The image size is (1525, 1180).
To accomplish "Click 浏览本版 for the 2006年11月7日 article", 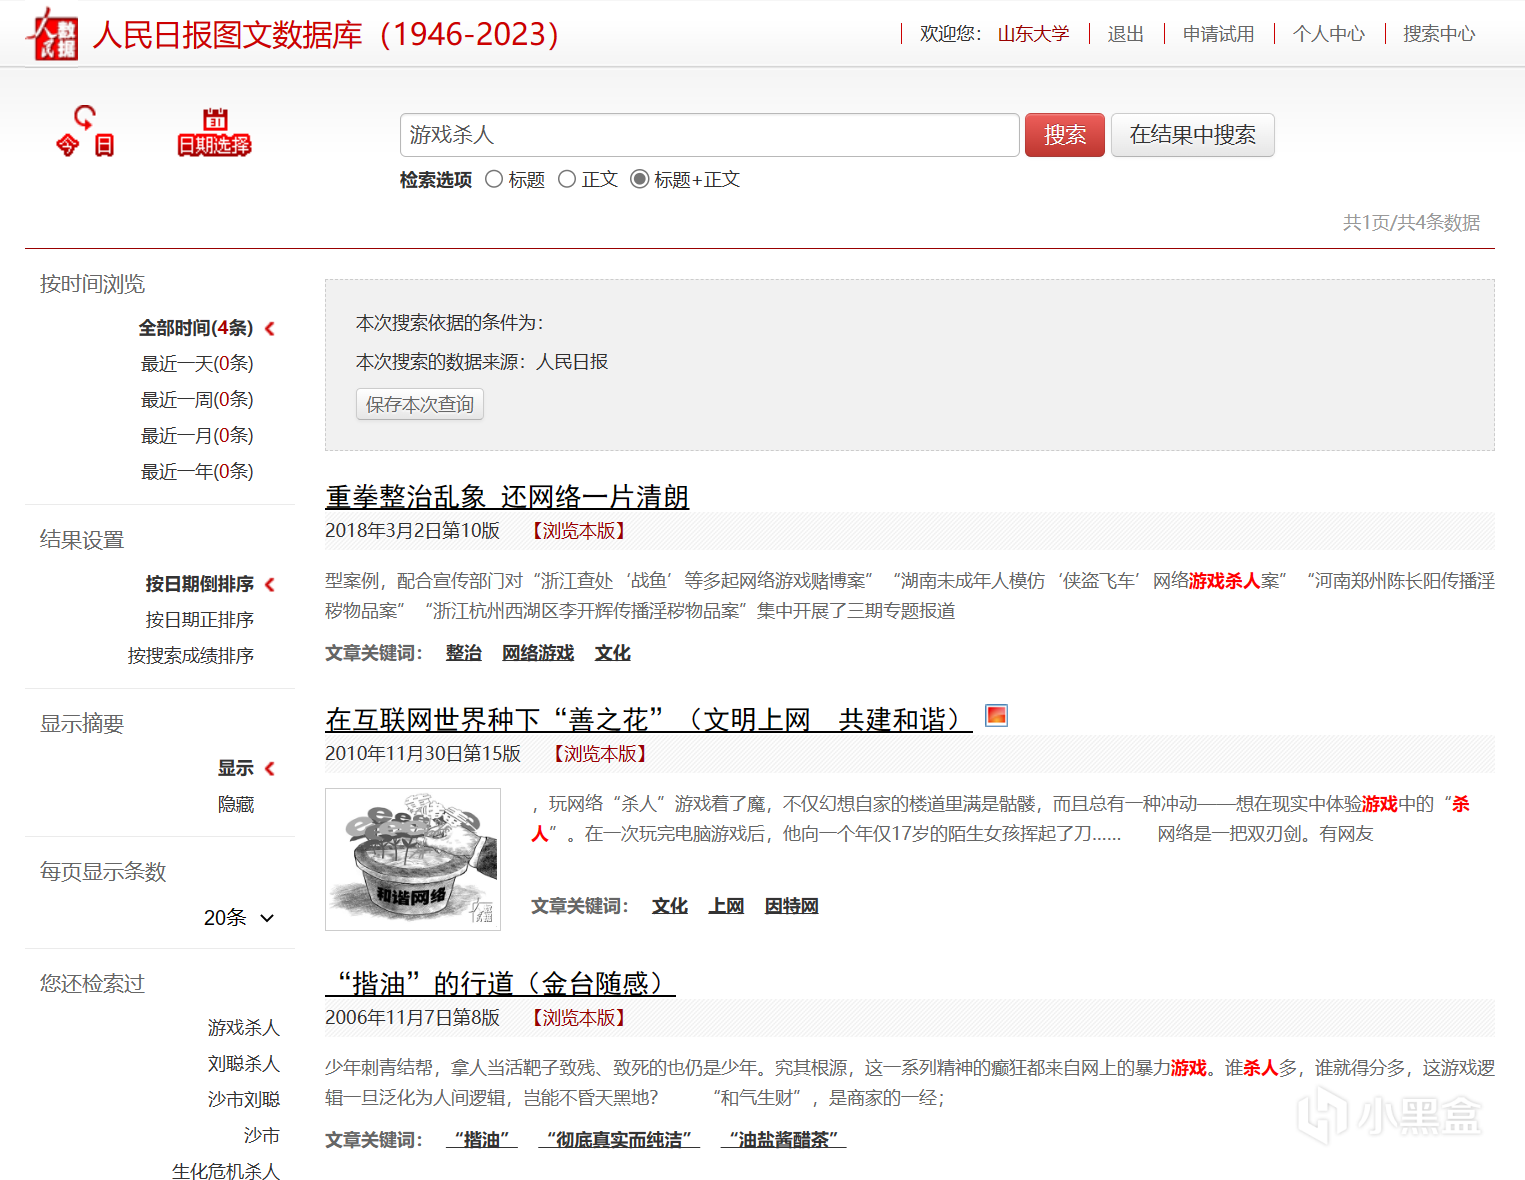I will pos(579,1018).
